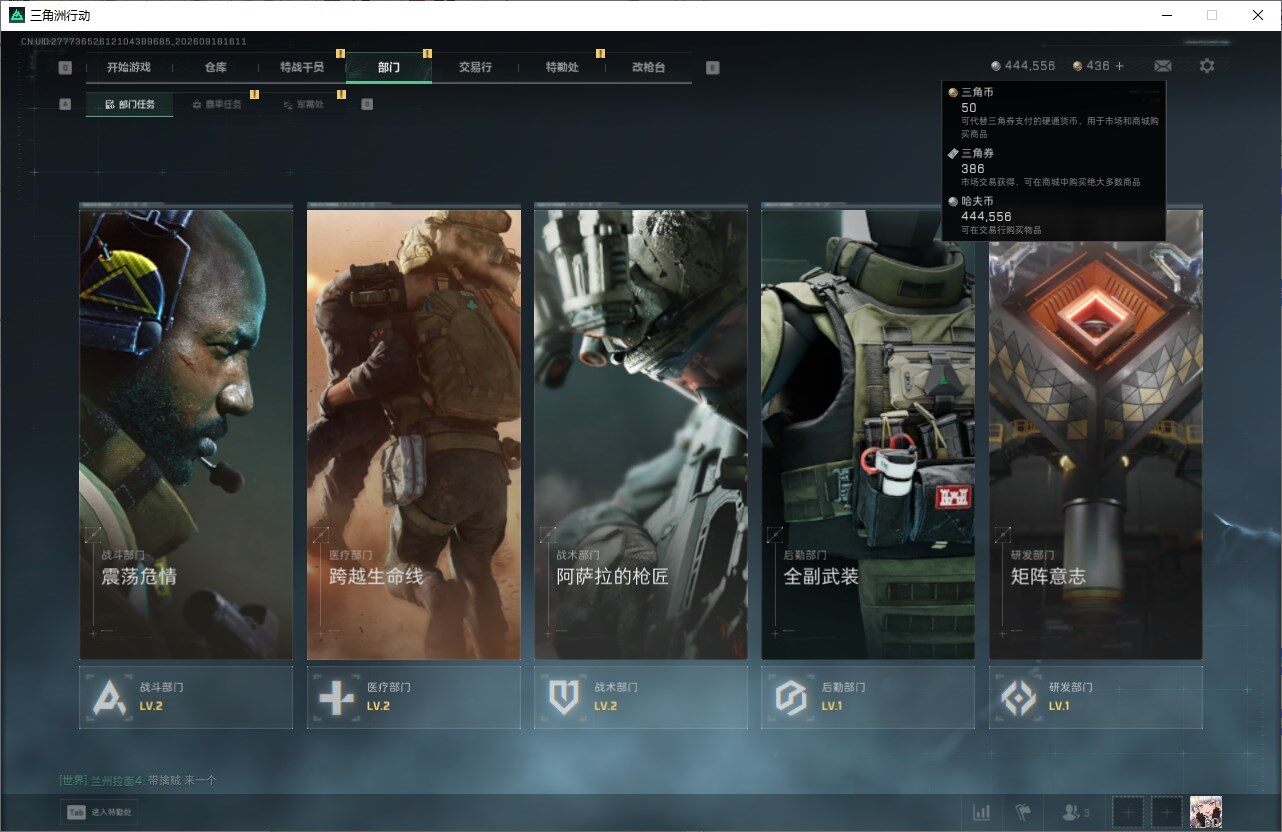1282x832 pixels.
Task: Click the D key hint beside 军需处
Action: click(x=367, y=104)
